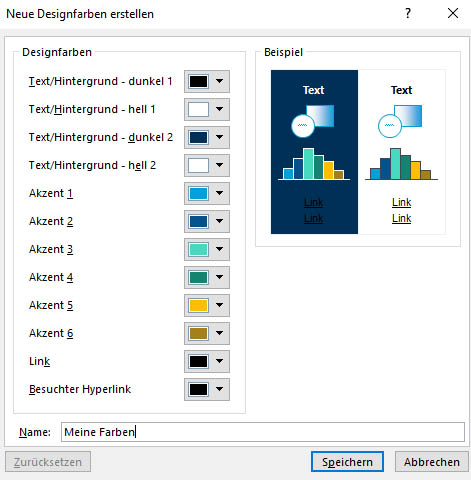Viewport: 471px width, 480px height.
Task: Click the label 'Text/Hintergrund - hell 1'
Action: (x=92, y=109)
